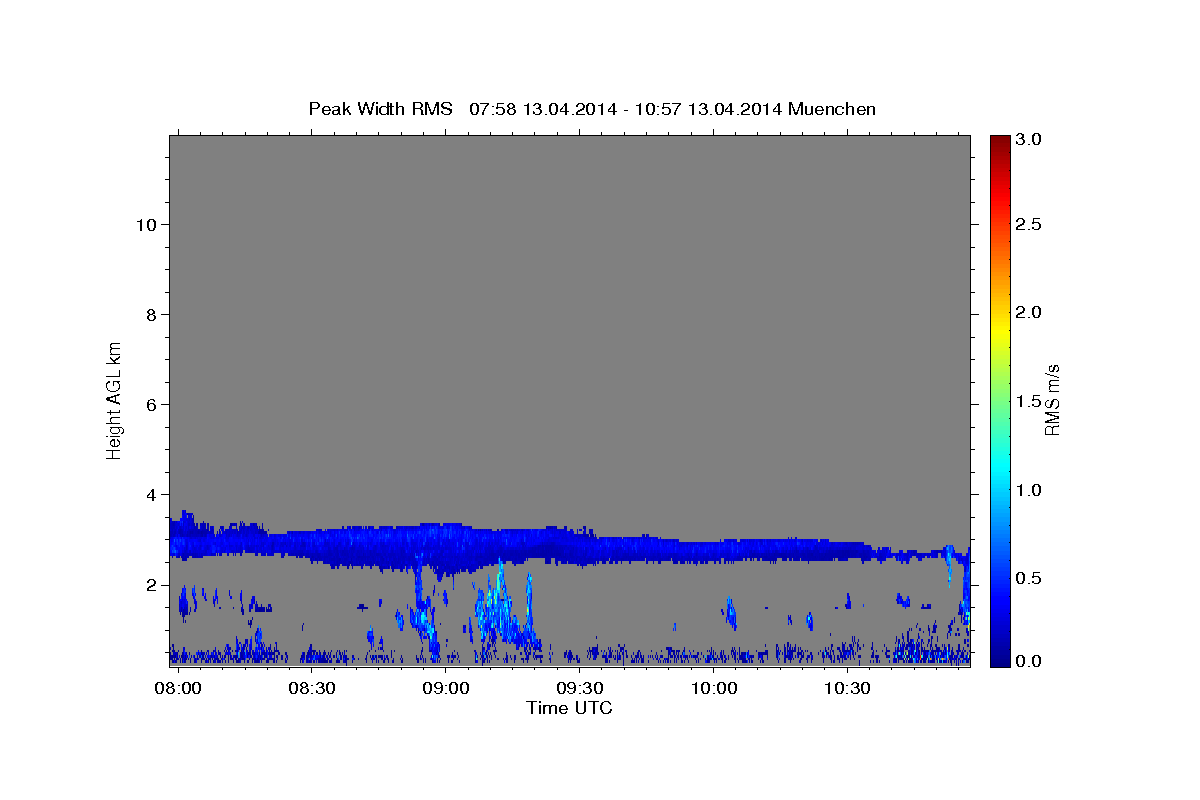Click the colorbar value 1.5
This screenshot has width=1200, height=800.
tap(1029, 401)
